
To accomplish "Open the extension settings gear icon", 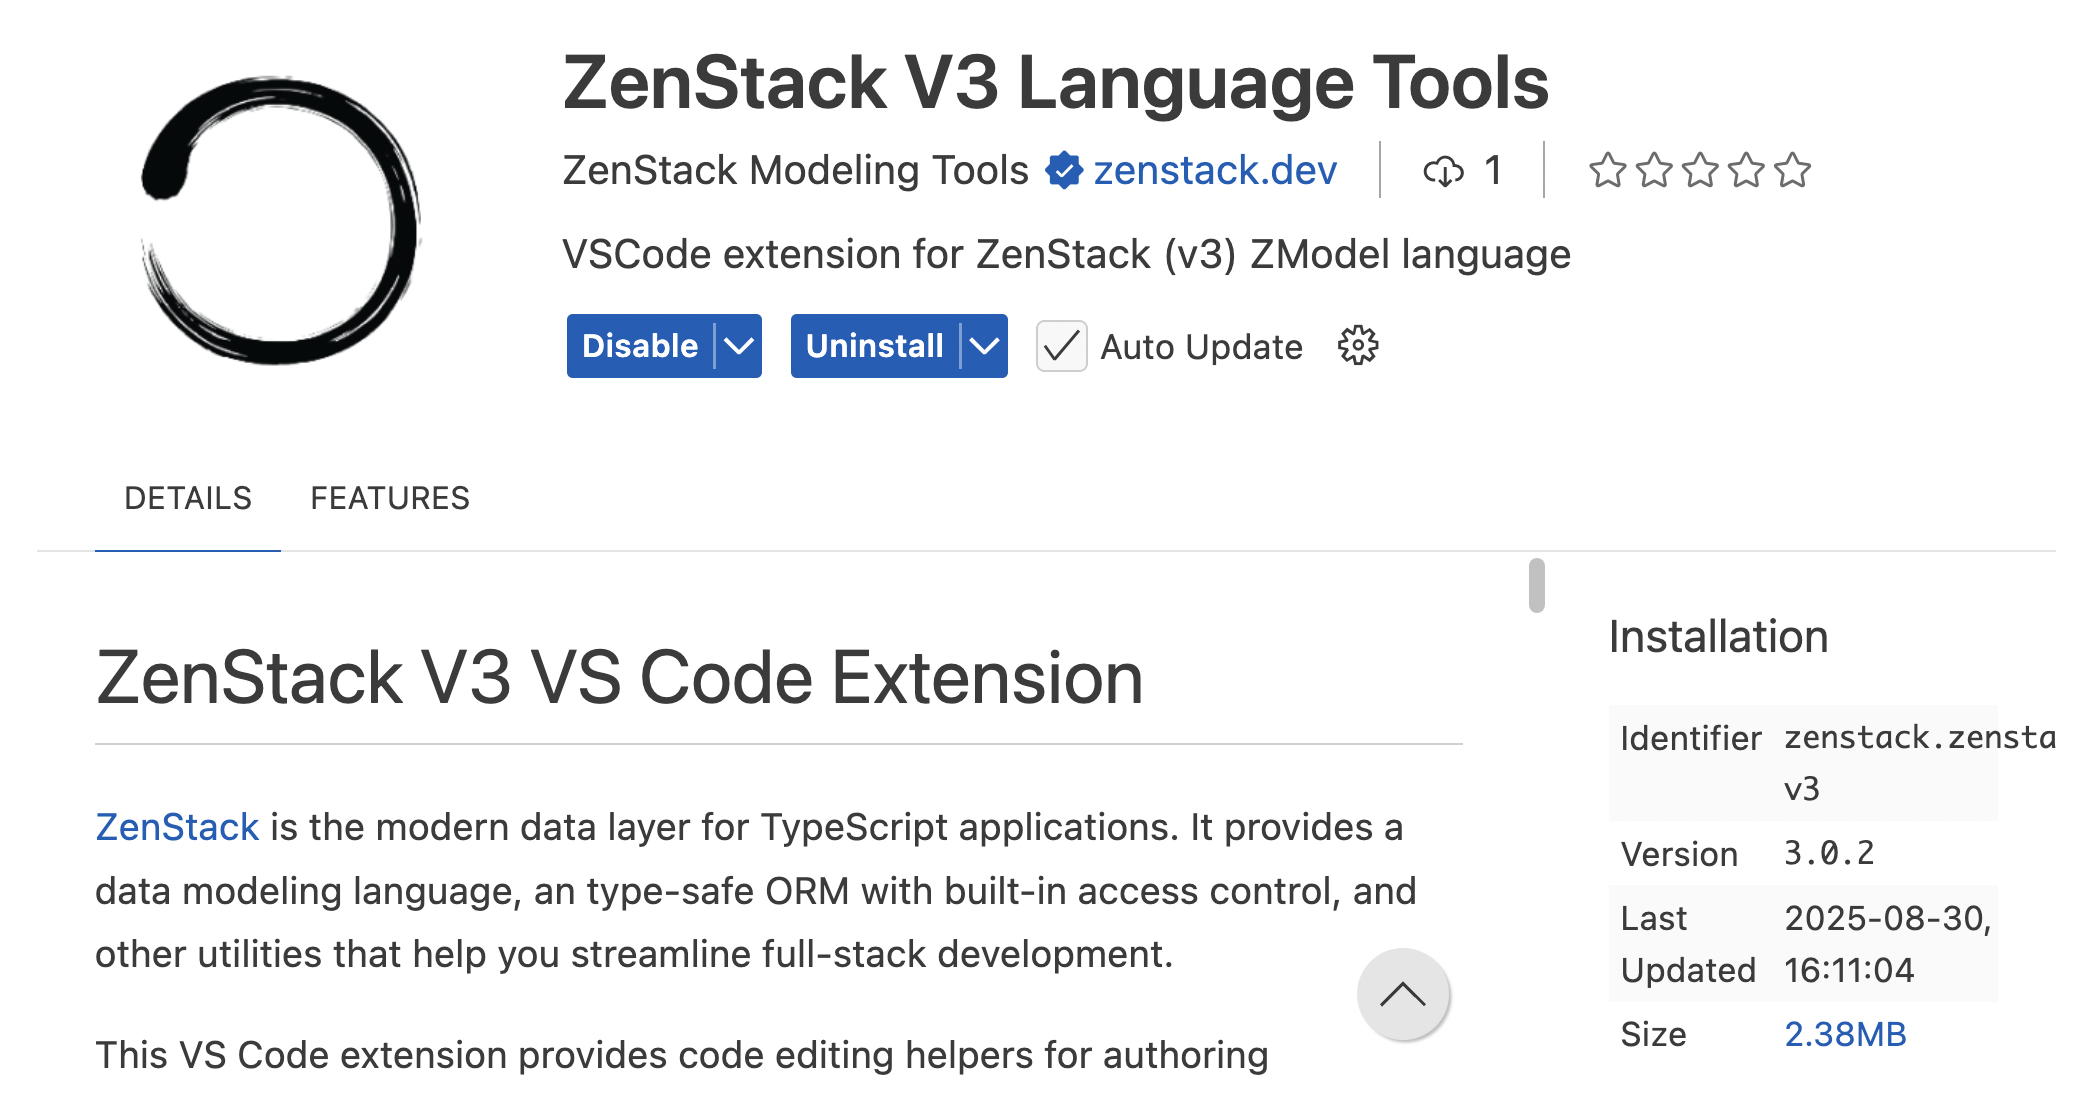I will tap(1358, 346).
